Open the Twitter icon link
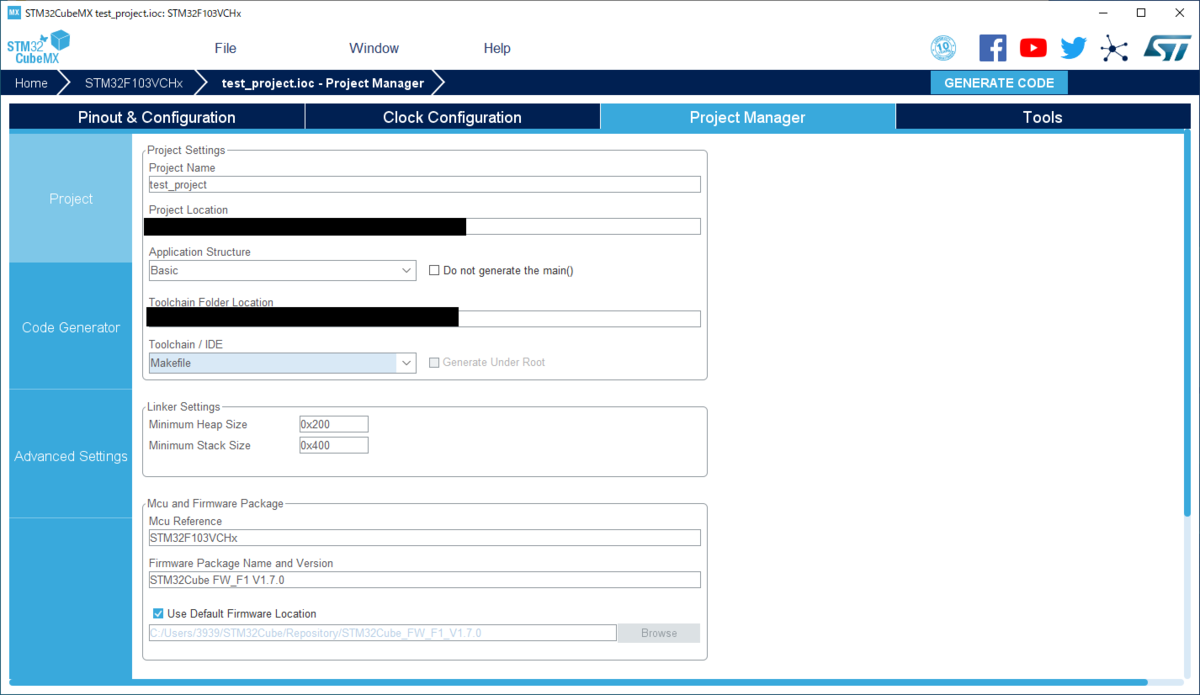 pos(1073,48)
